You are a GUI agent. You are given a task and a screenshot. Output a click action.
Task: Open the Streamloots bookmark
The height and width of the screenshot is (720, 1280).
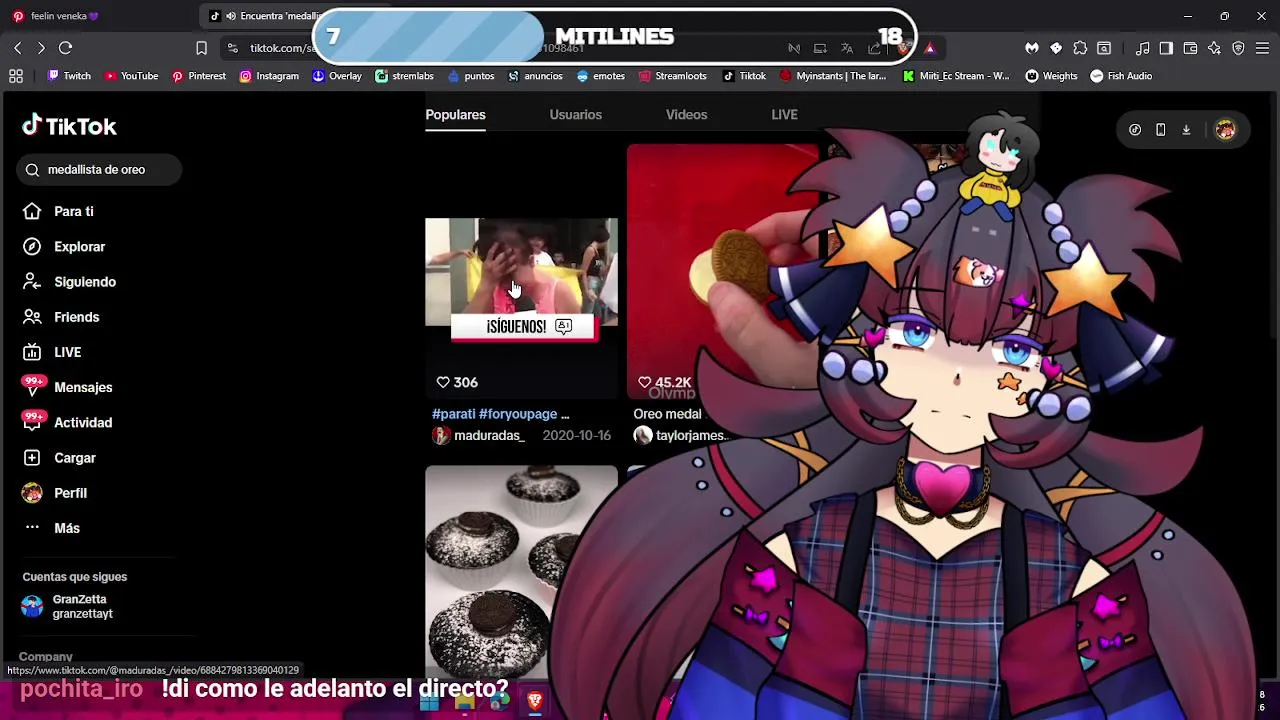tap(672, 76)
